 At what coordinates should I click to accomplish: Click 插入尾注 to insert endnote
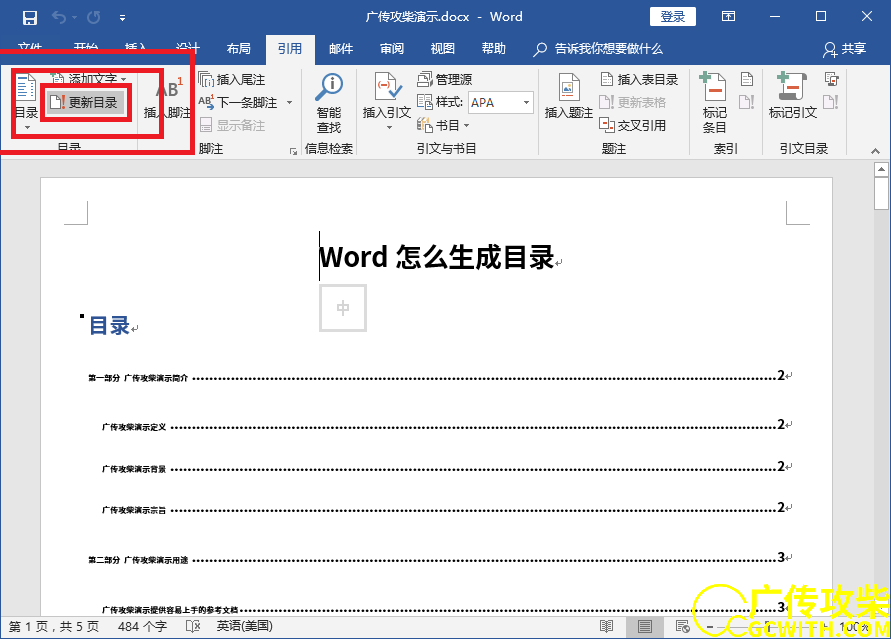pyautogui.click(x=232, y=80)
